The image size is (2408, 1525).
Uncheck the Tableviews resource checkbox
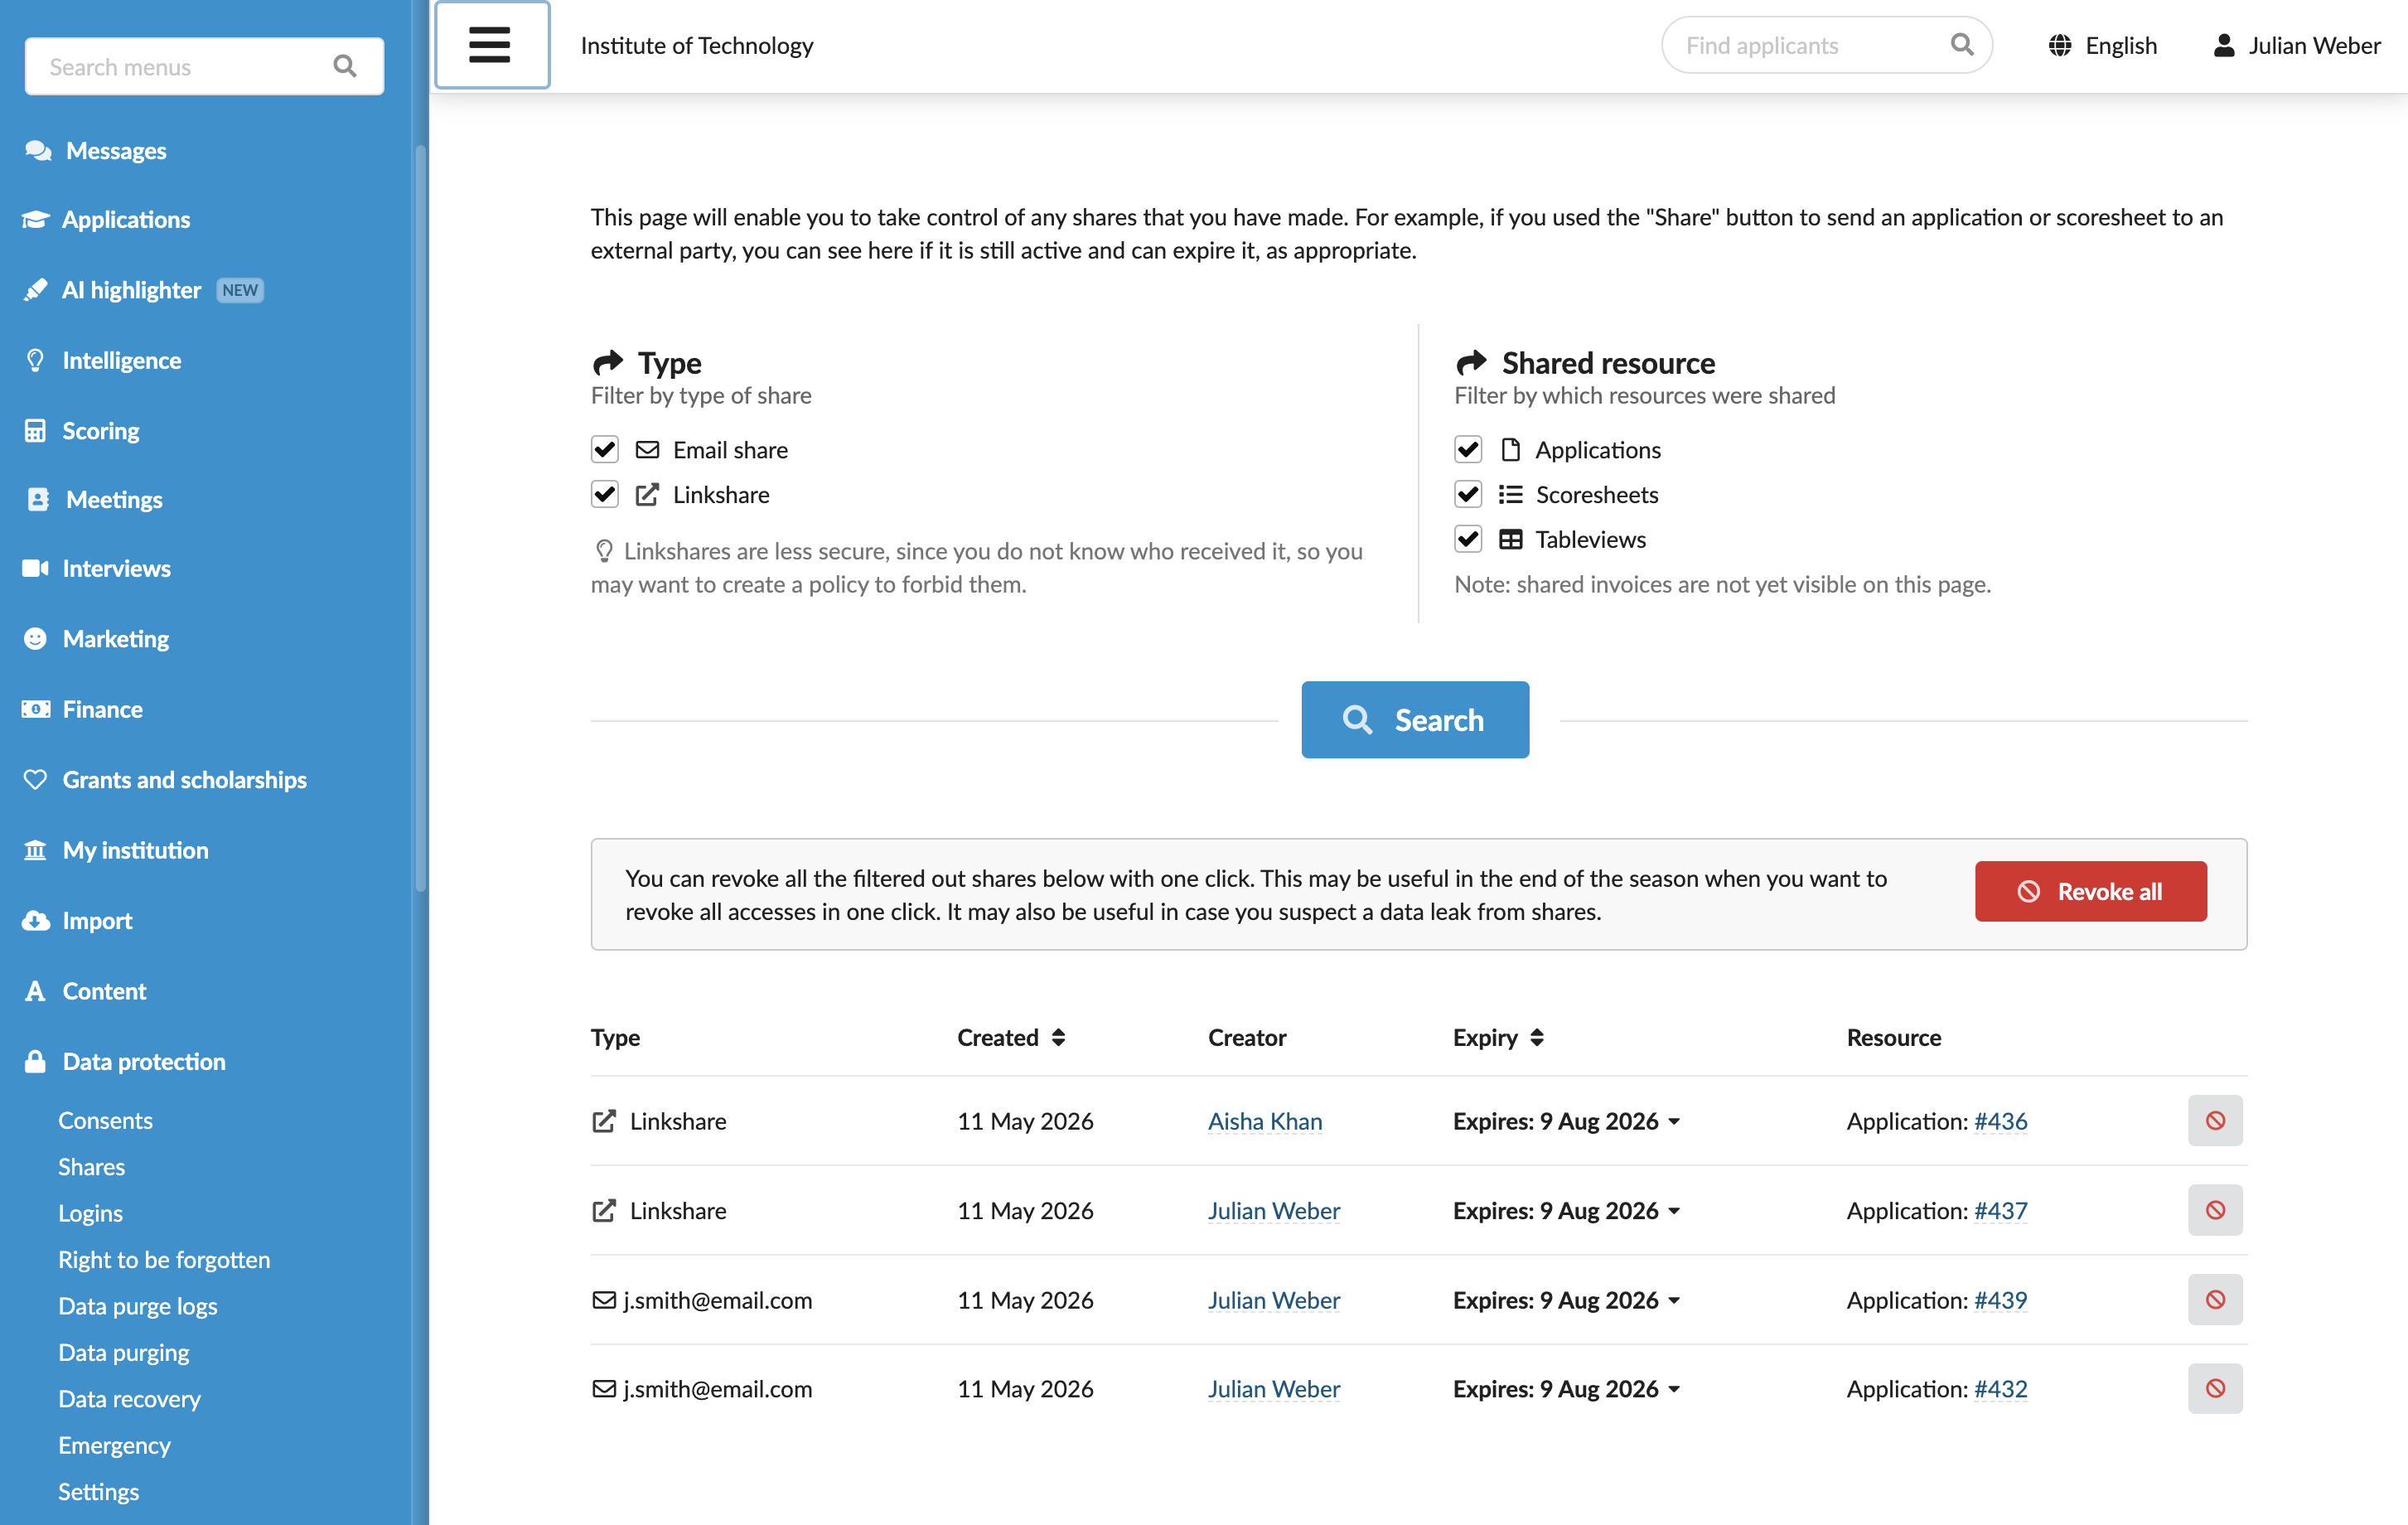click(1468, 540)
